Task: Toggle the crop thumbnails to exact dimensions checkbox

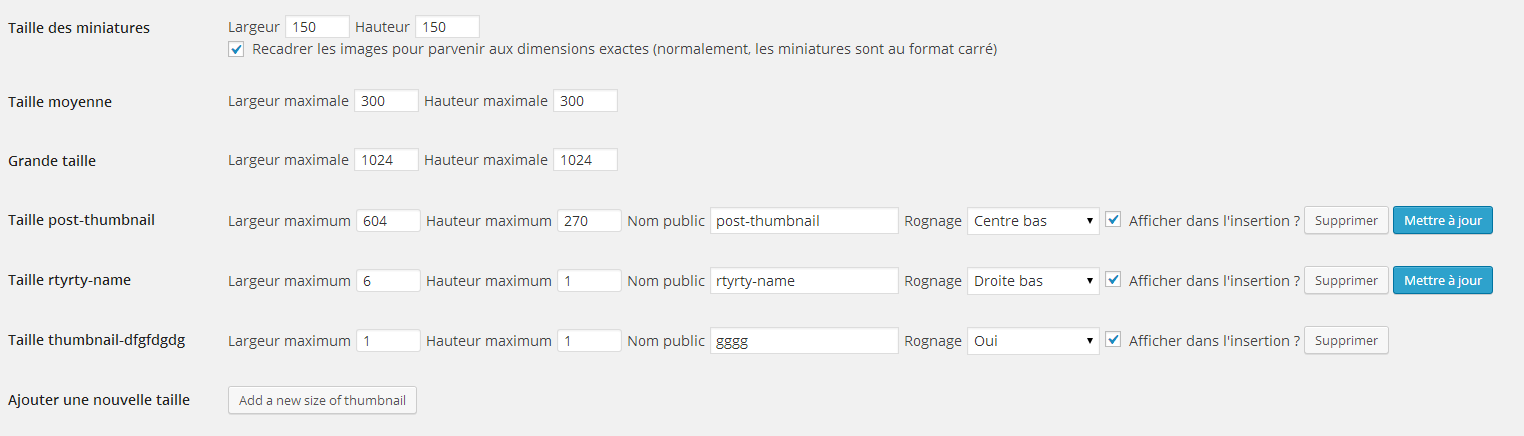Action: click(x=236, y=49)
